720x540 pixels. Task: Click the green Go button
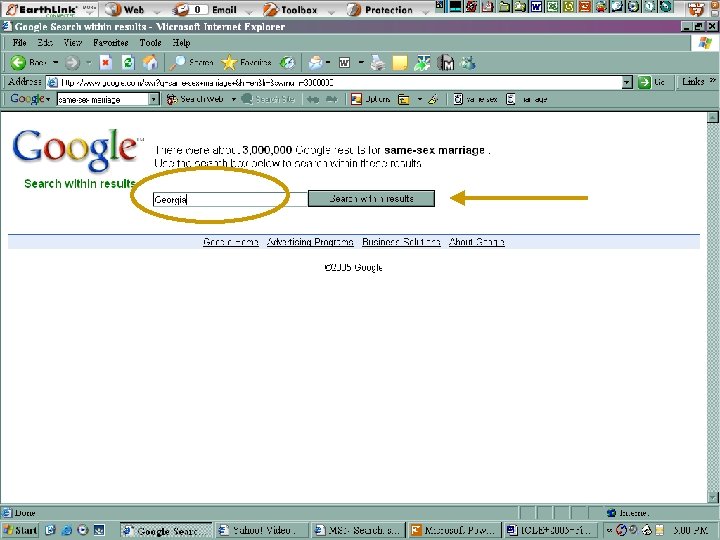pos(652,82)
